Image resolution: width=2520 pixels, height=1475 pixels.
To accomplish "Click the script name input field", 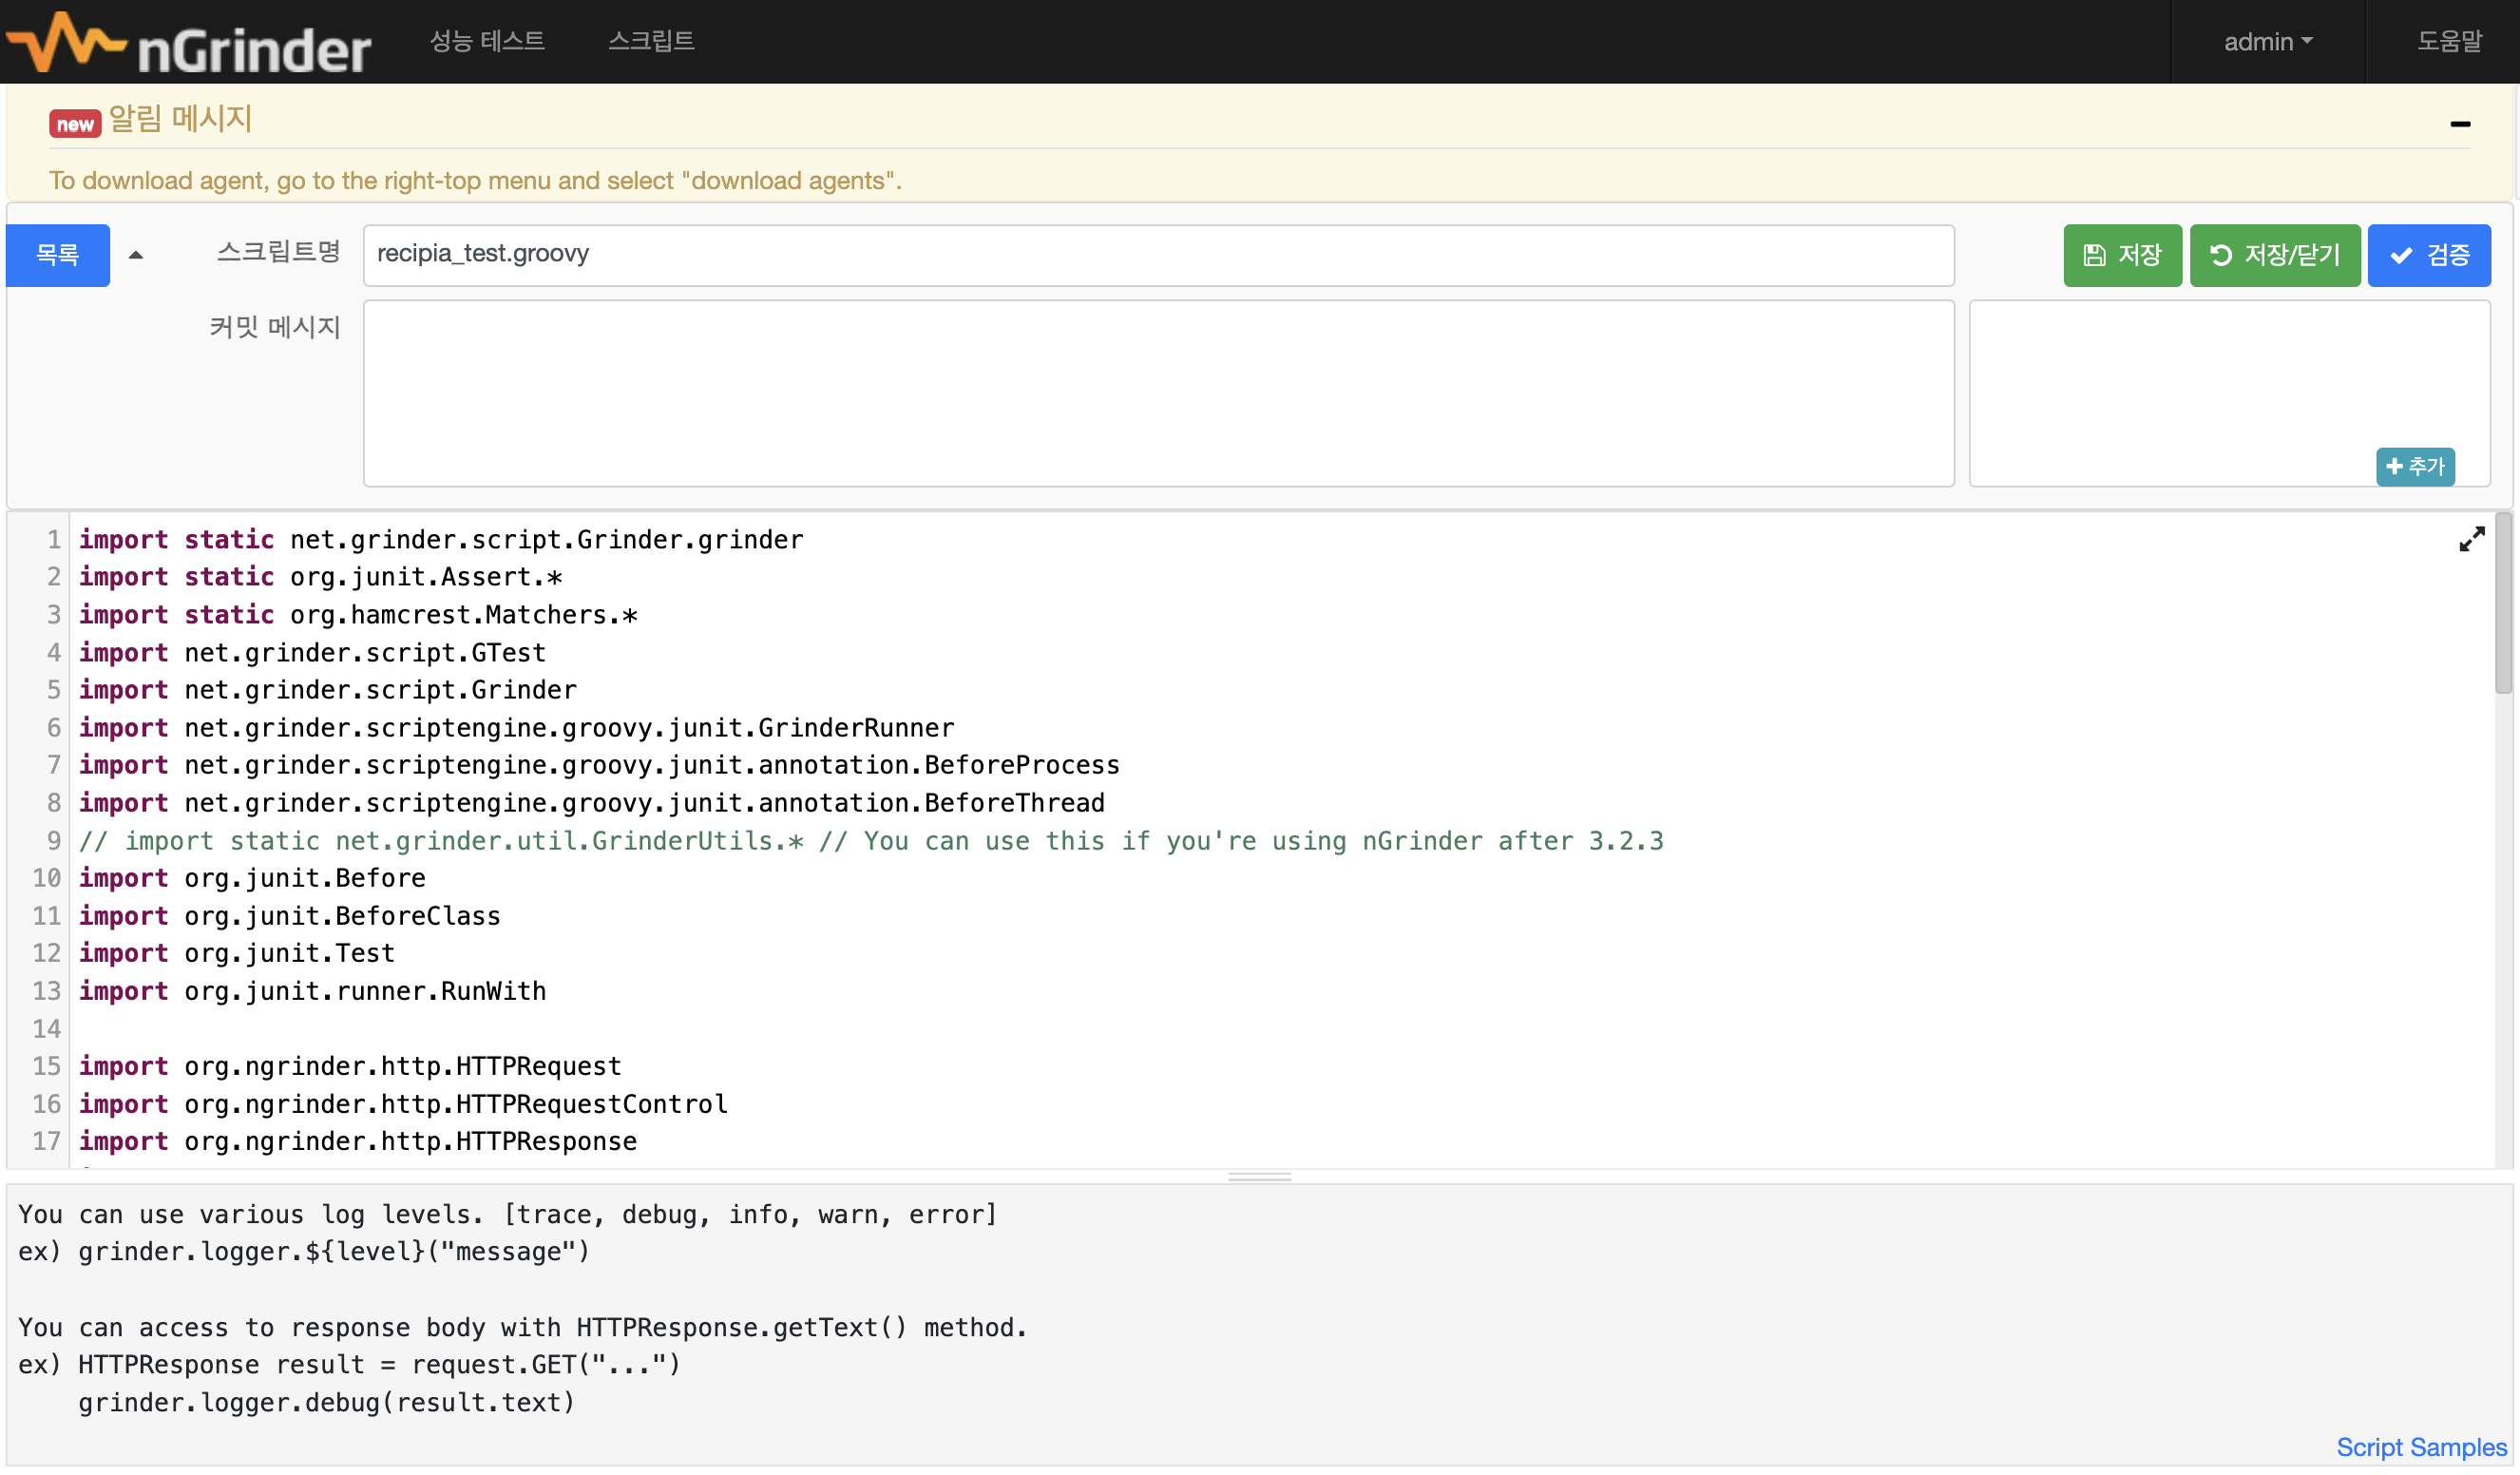I will pos(1157,255).
